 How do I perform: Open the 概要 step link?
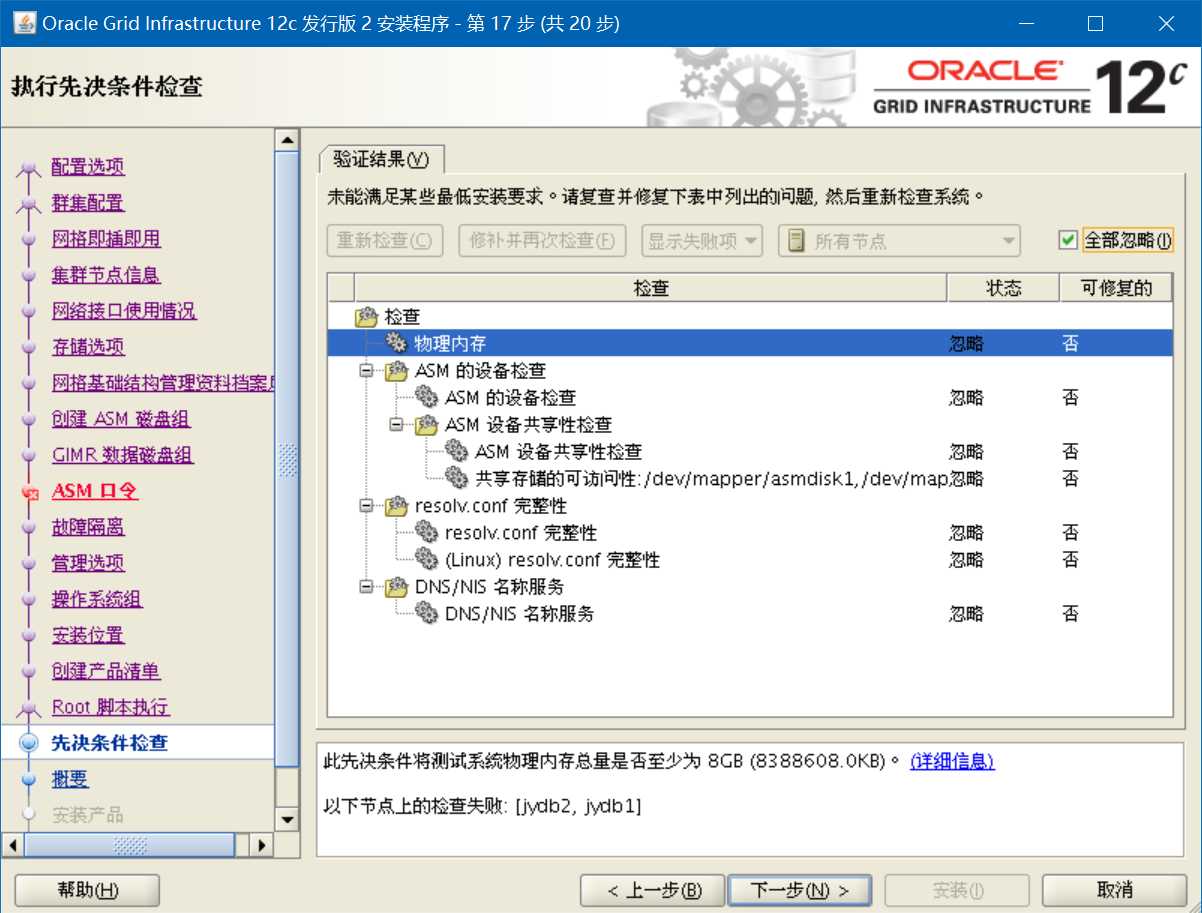(70, 779)
